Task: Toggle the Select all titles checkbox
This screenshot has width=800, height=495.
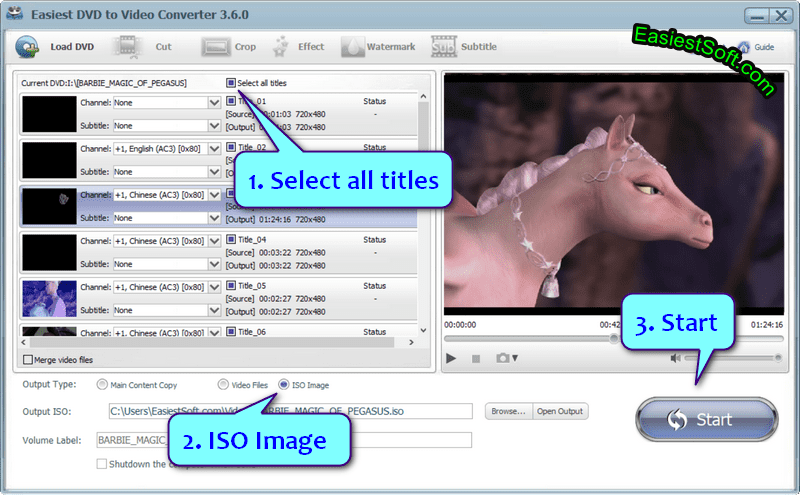Action: [231, 83]
